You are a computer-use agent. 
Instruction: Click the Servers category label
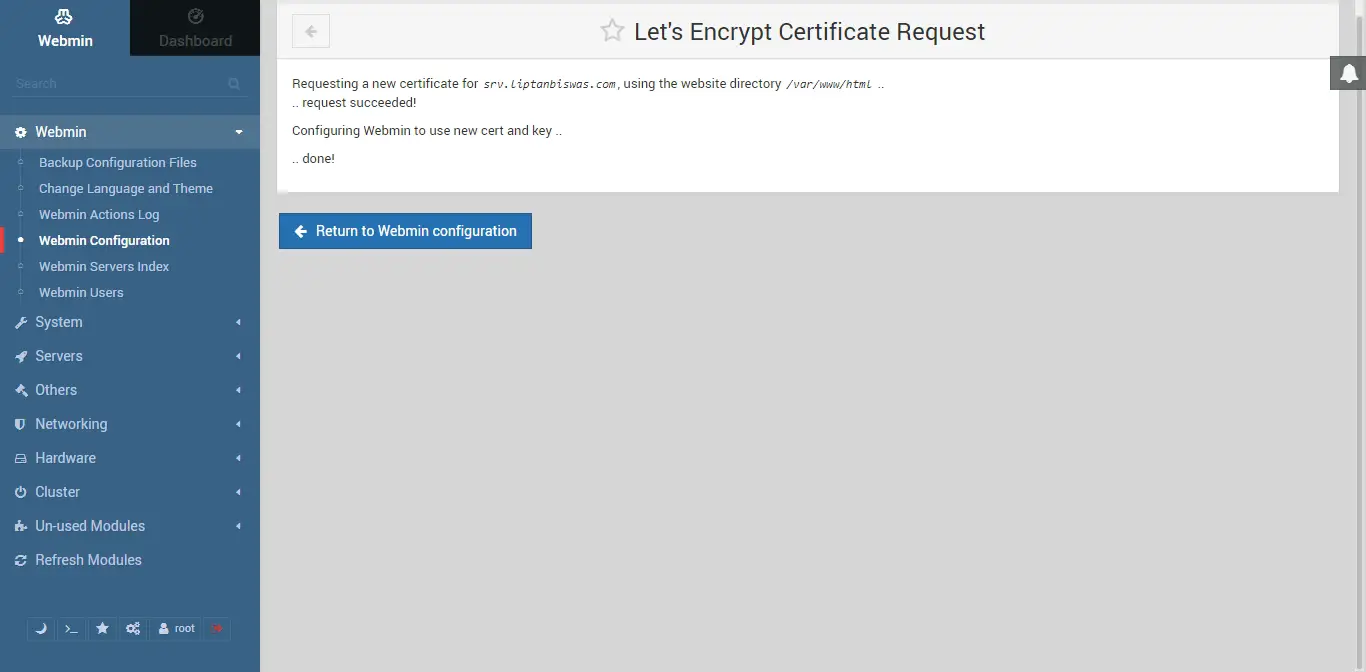click(59, 356)
